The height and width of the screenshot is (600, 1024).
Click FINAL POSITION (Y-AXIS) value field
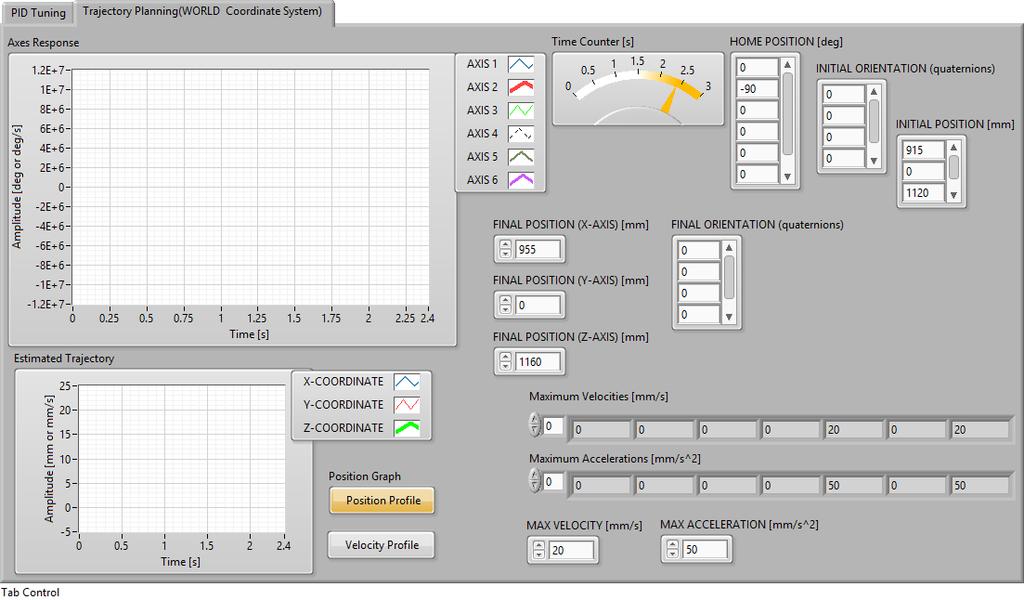pyautogui.click(x=537, y=305)
